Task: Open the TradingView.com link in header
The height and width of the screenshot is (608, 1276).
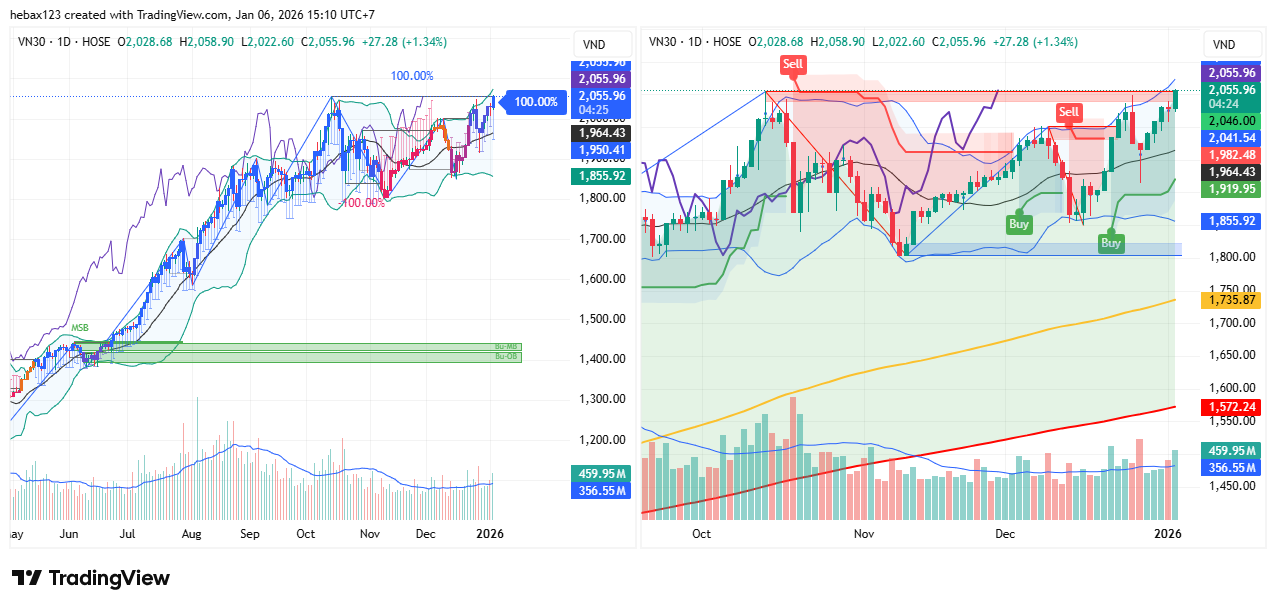Action: pos(156,16)
